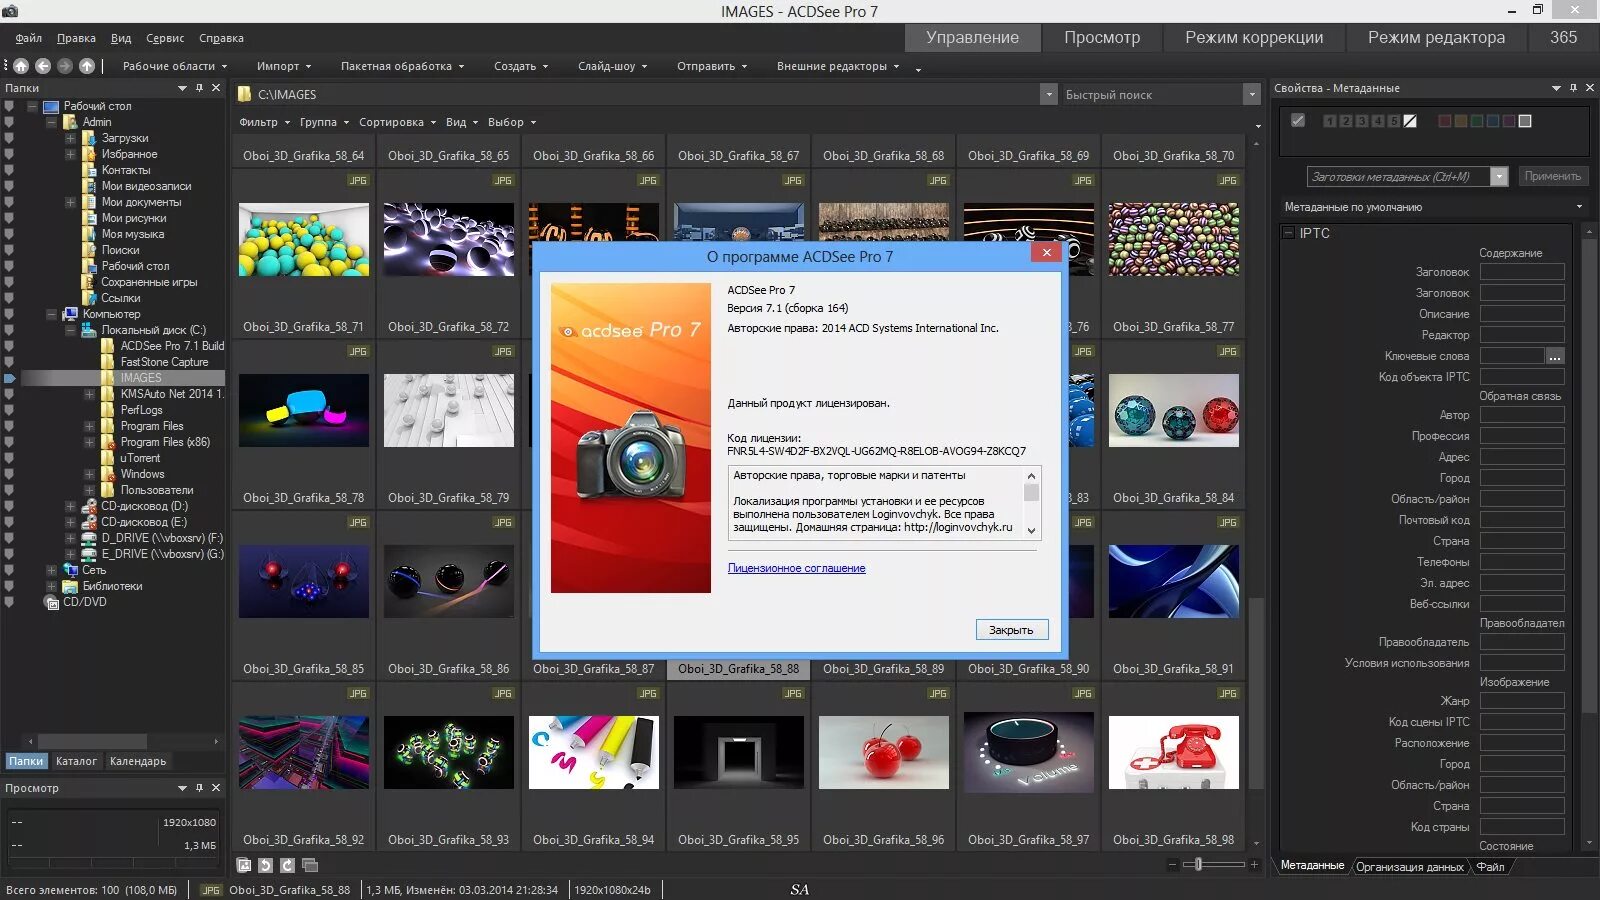Toggle the tagged checkbox in metadata panel

coord(1298,120)
